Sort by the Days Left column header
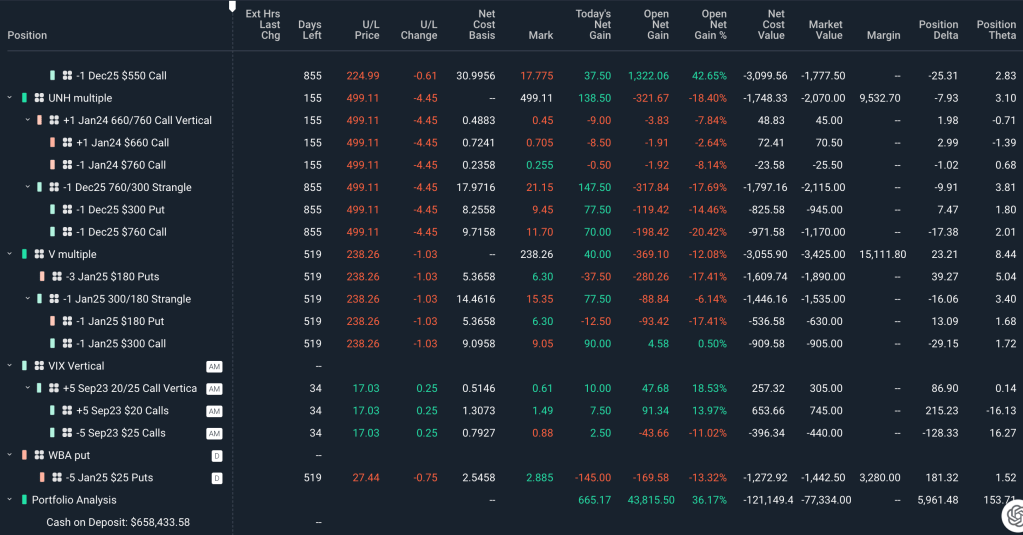This screenshot has width=1023, height=535. [x=310, y=30]
